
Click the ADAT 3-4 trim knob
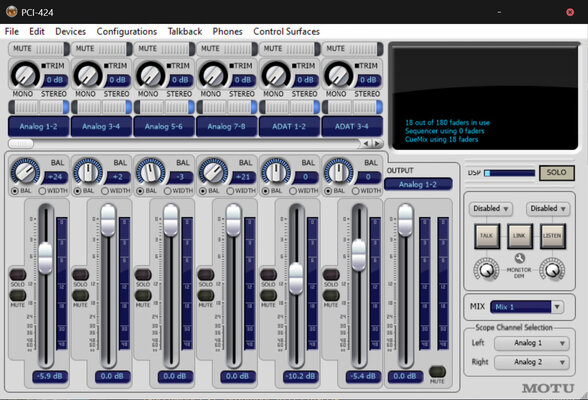[339, 75]
